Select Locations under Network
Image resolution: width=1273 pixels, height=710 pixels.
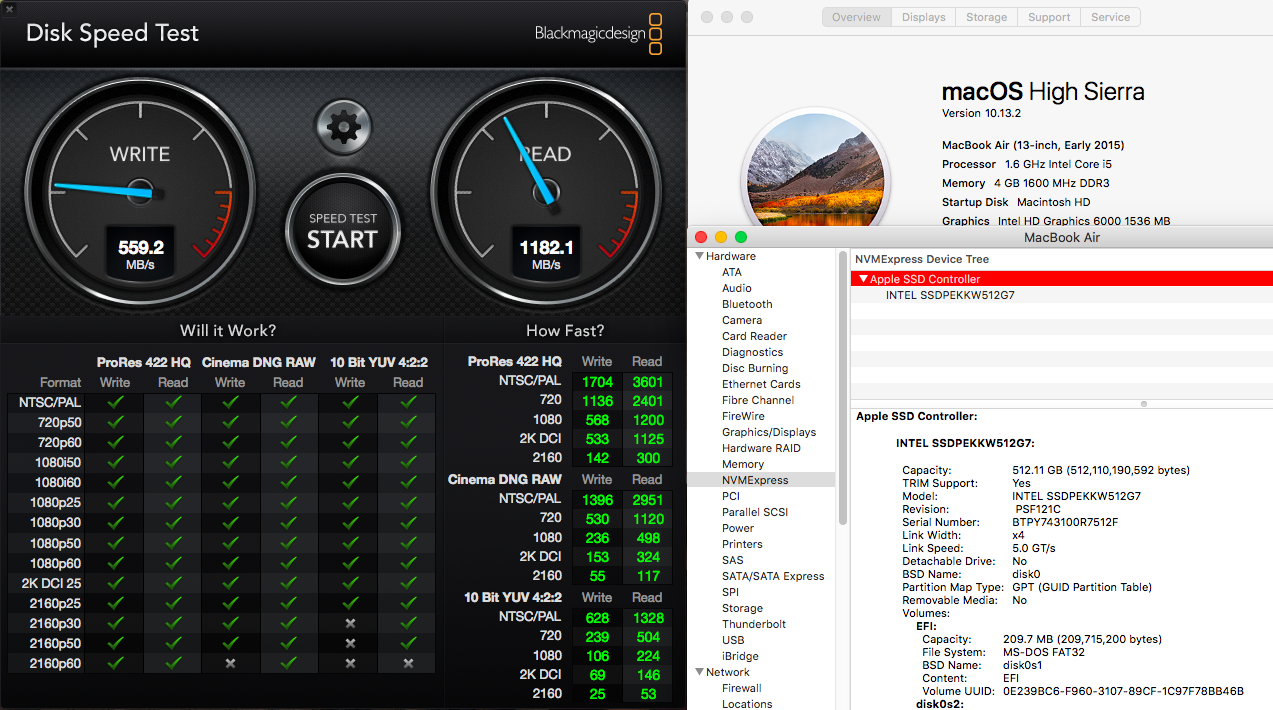747,704
